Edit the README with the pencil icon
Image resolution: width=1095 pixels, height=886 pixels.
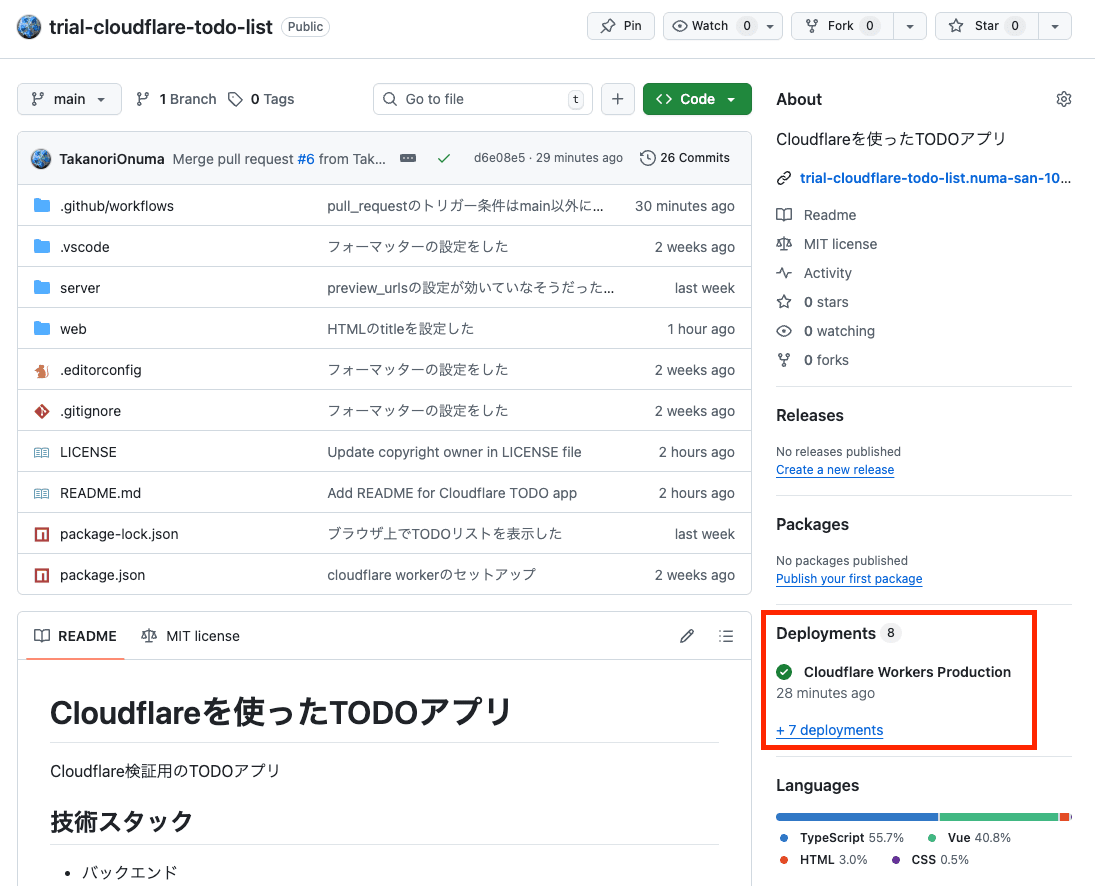coord(686,636)
